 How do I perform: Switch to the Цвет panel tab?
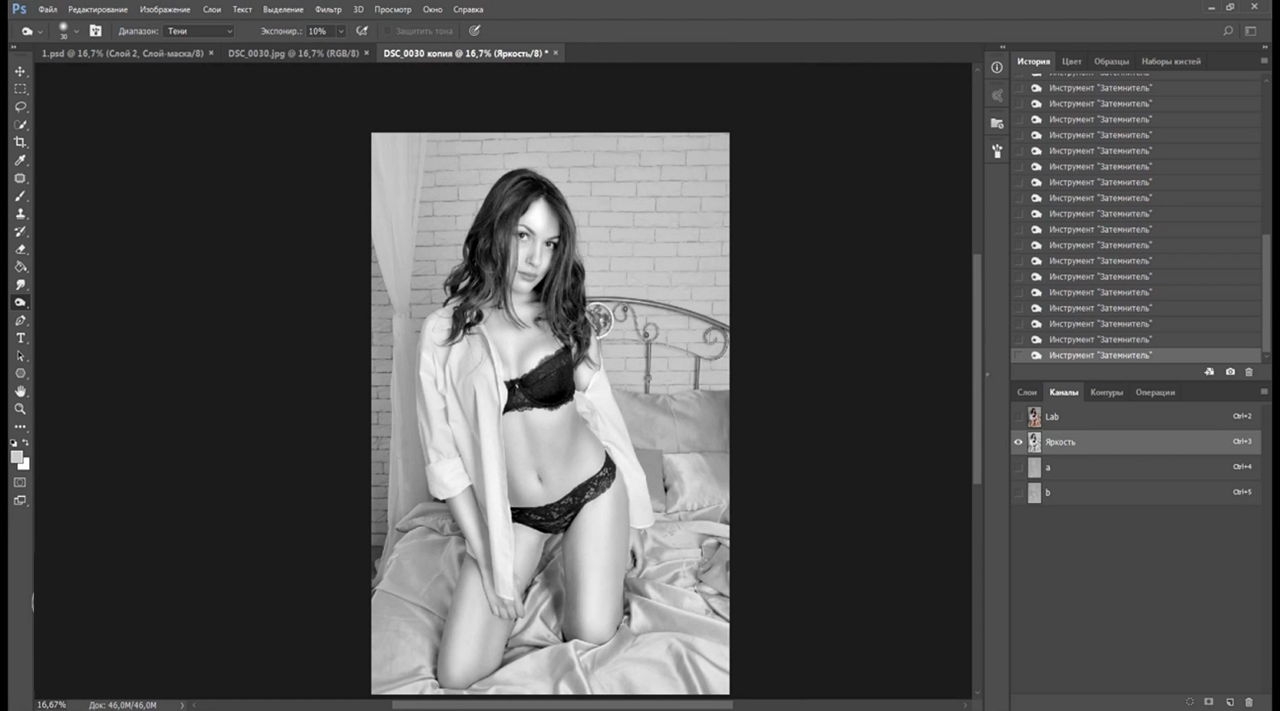click(1072, 61)
